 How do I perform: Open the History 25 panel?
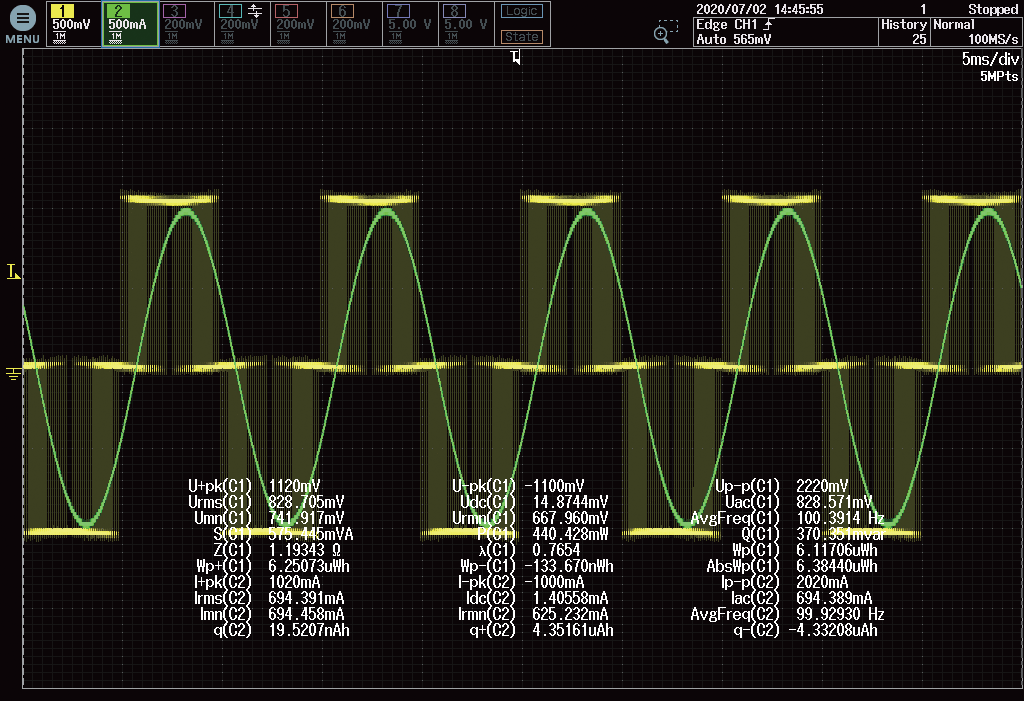[x=904, y=32]
